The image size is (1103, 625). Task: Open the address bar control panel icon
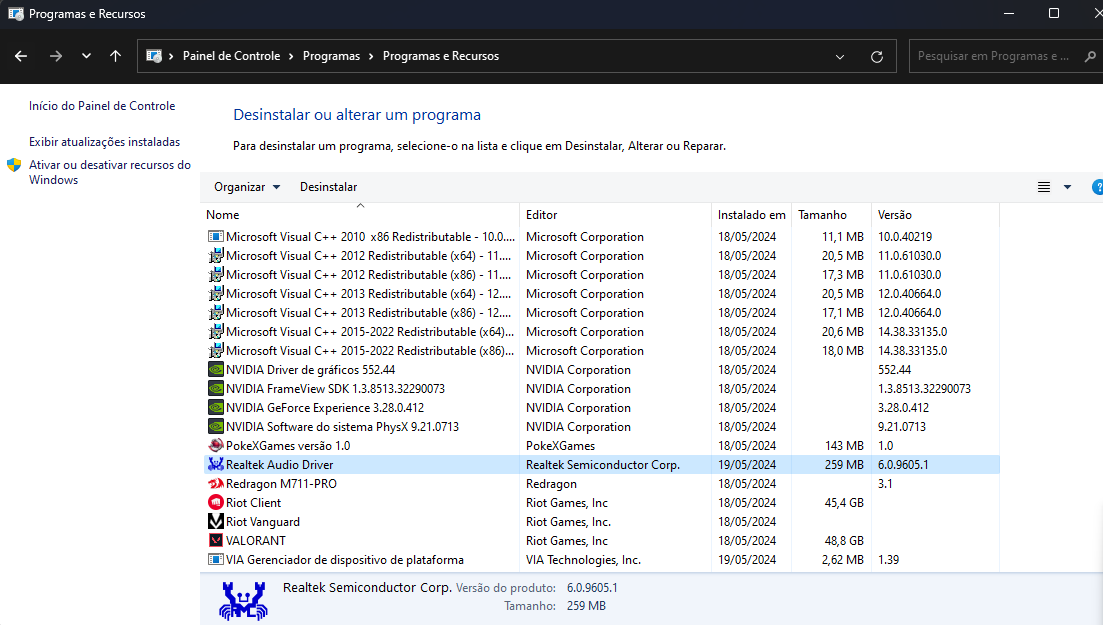(154, 56)
